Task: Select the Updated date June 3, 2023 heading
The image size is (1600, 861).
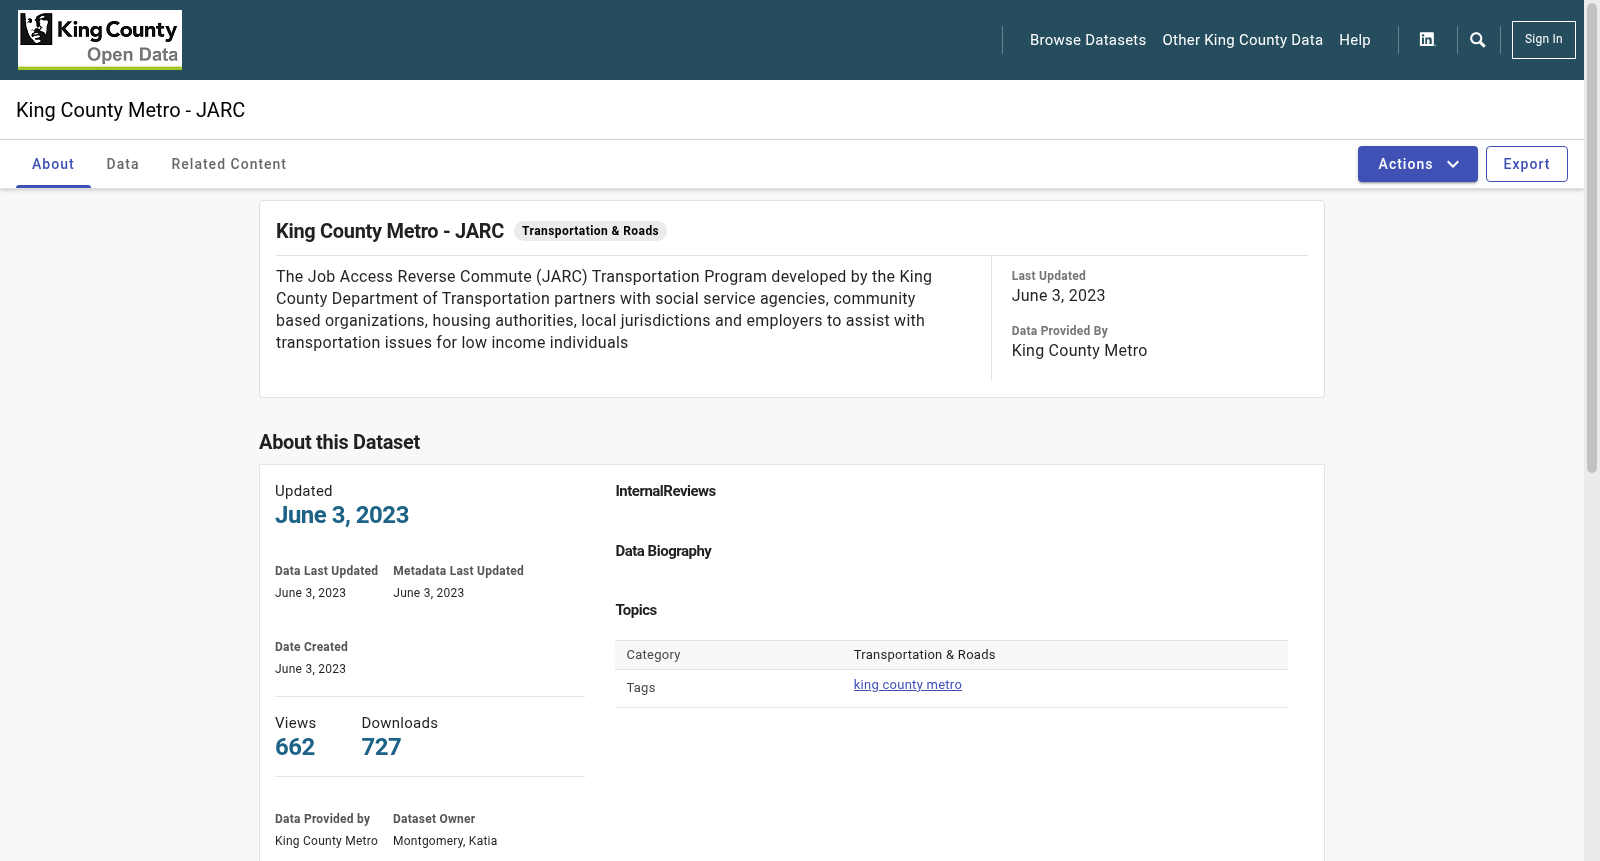Action: click(342, 515)
